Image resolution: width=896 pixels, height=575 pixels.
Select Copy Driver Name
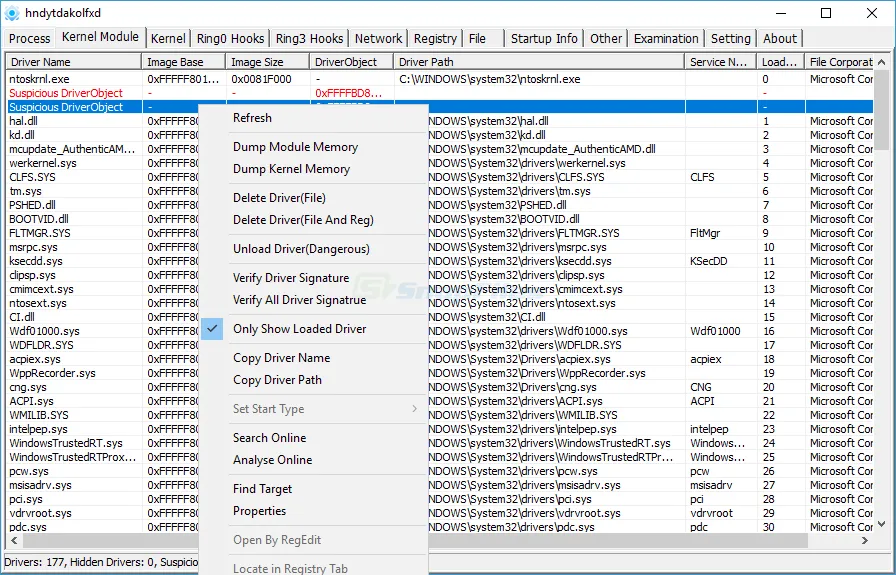pyautogui.click(x=313, y=358)
